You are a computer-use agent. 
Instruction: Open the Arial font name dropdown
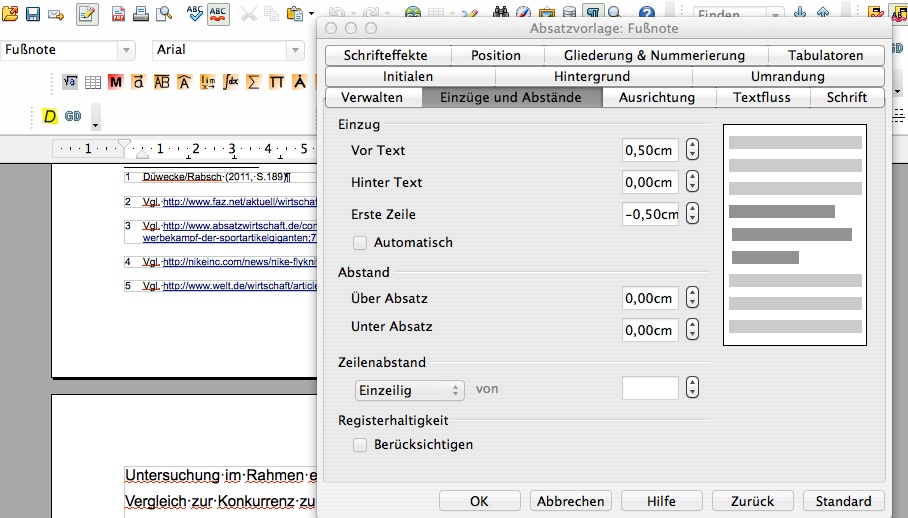295,50
